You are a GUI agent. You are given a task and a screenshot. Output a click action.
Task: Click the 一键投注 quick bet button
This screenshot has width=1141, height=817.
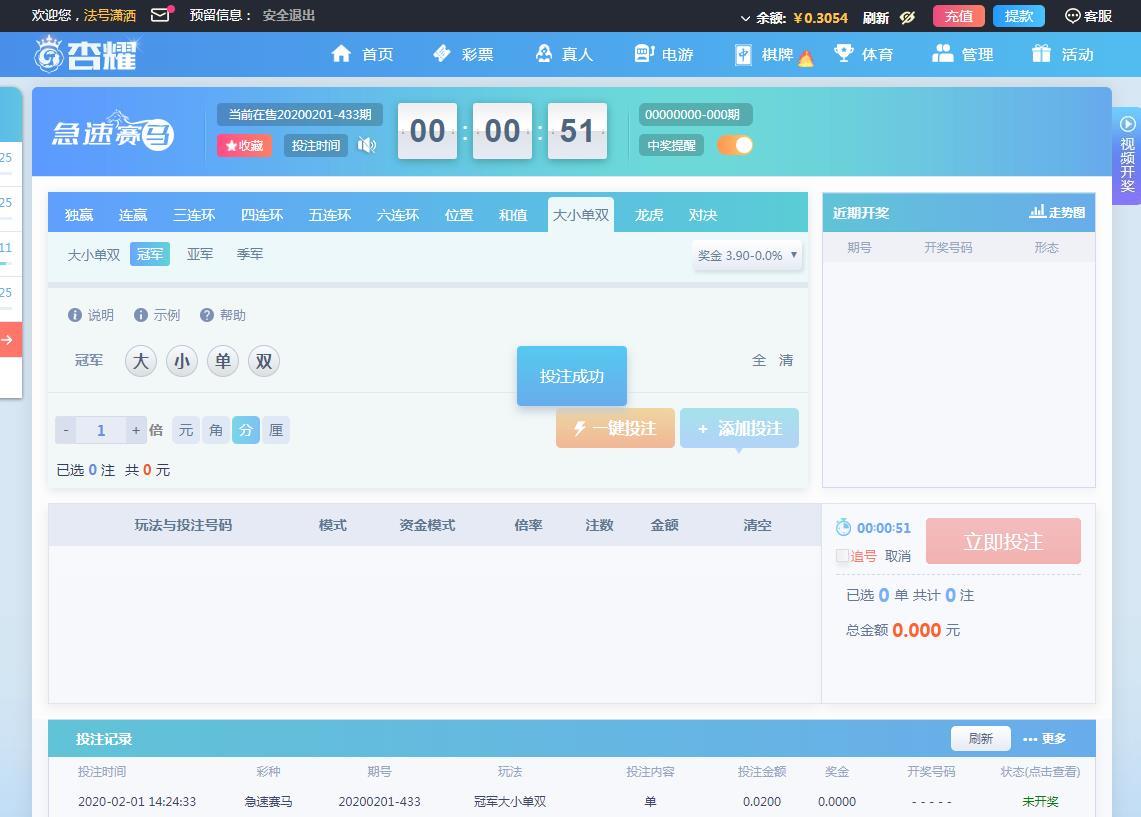coord(616,428)
